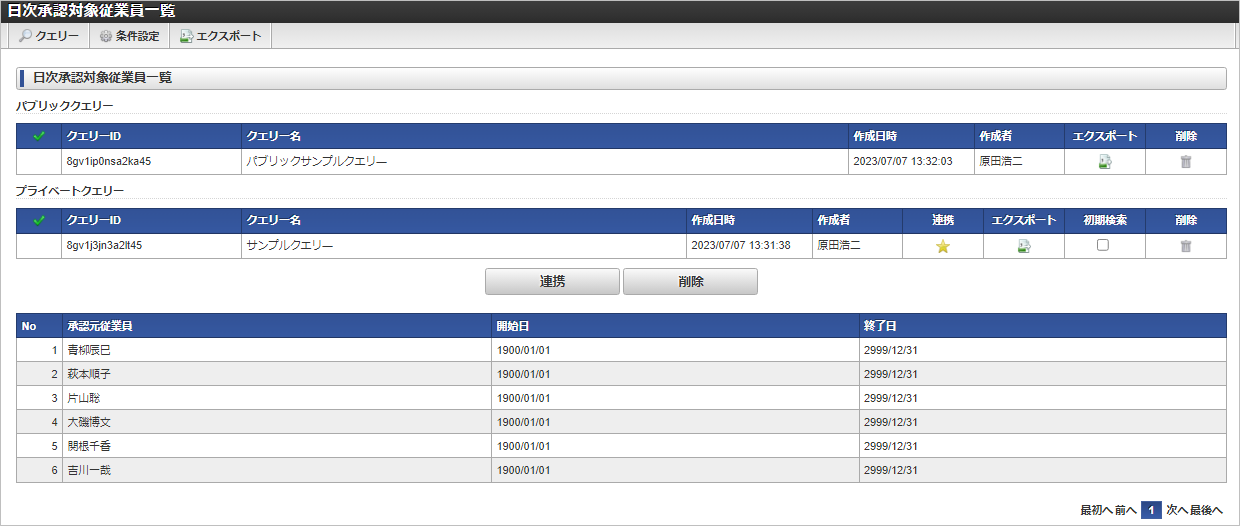Select サンプルクエリー in private queries
This screenshot has height=526, width=1240.
coord(289,245)
